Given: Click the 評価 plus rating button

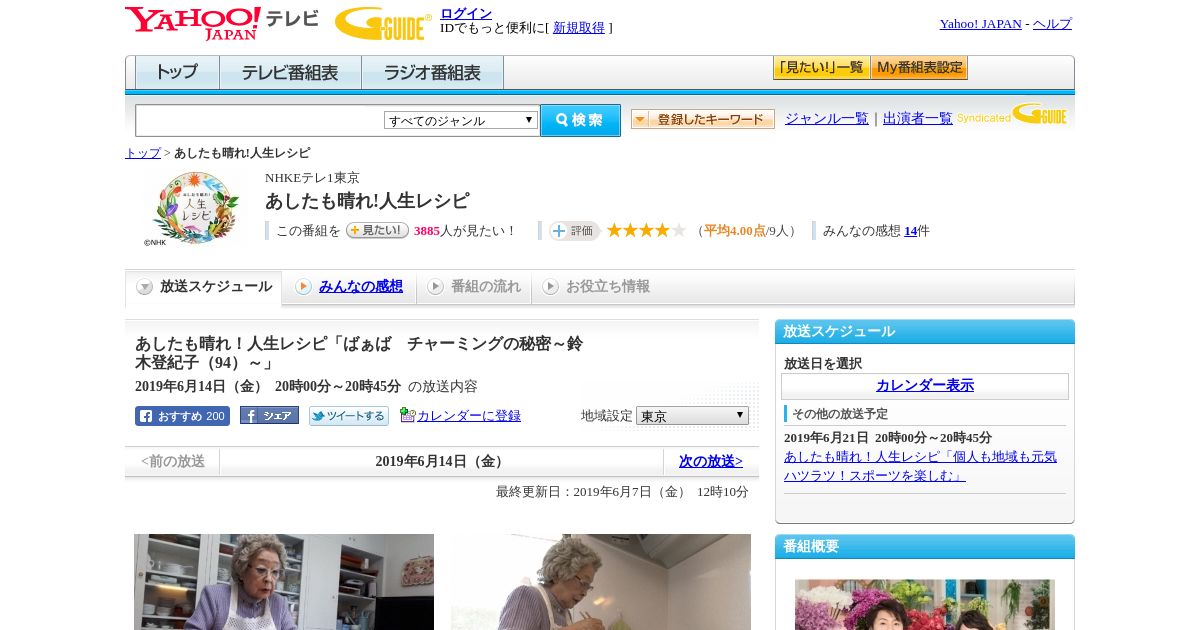Looking at the screenshot, I should [x=574, y=231].
